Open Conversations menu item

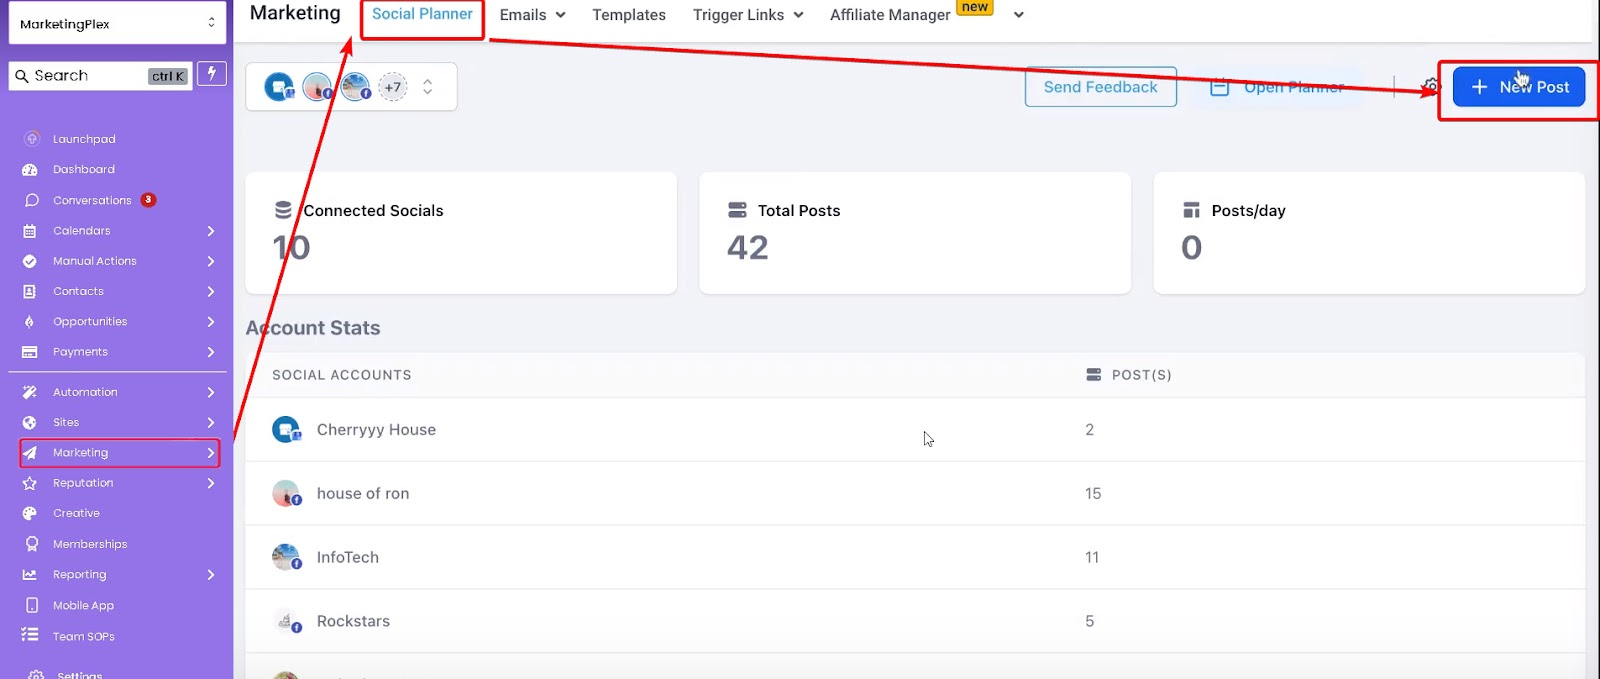coord(92,200)
